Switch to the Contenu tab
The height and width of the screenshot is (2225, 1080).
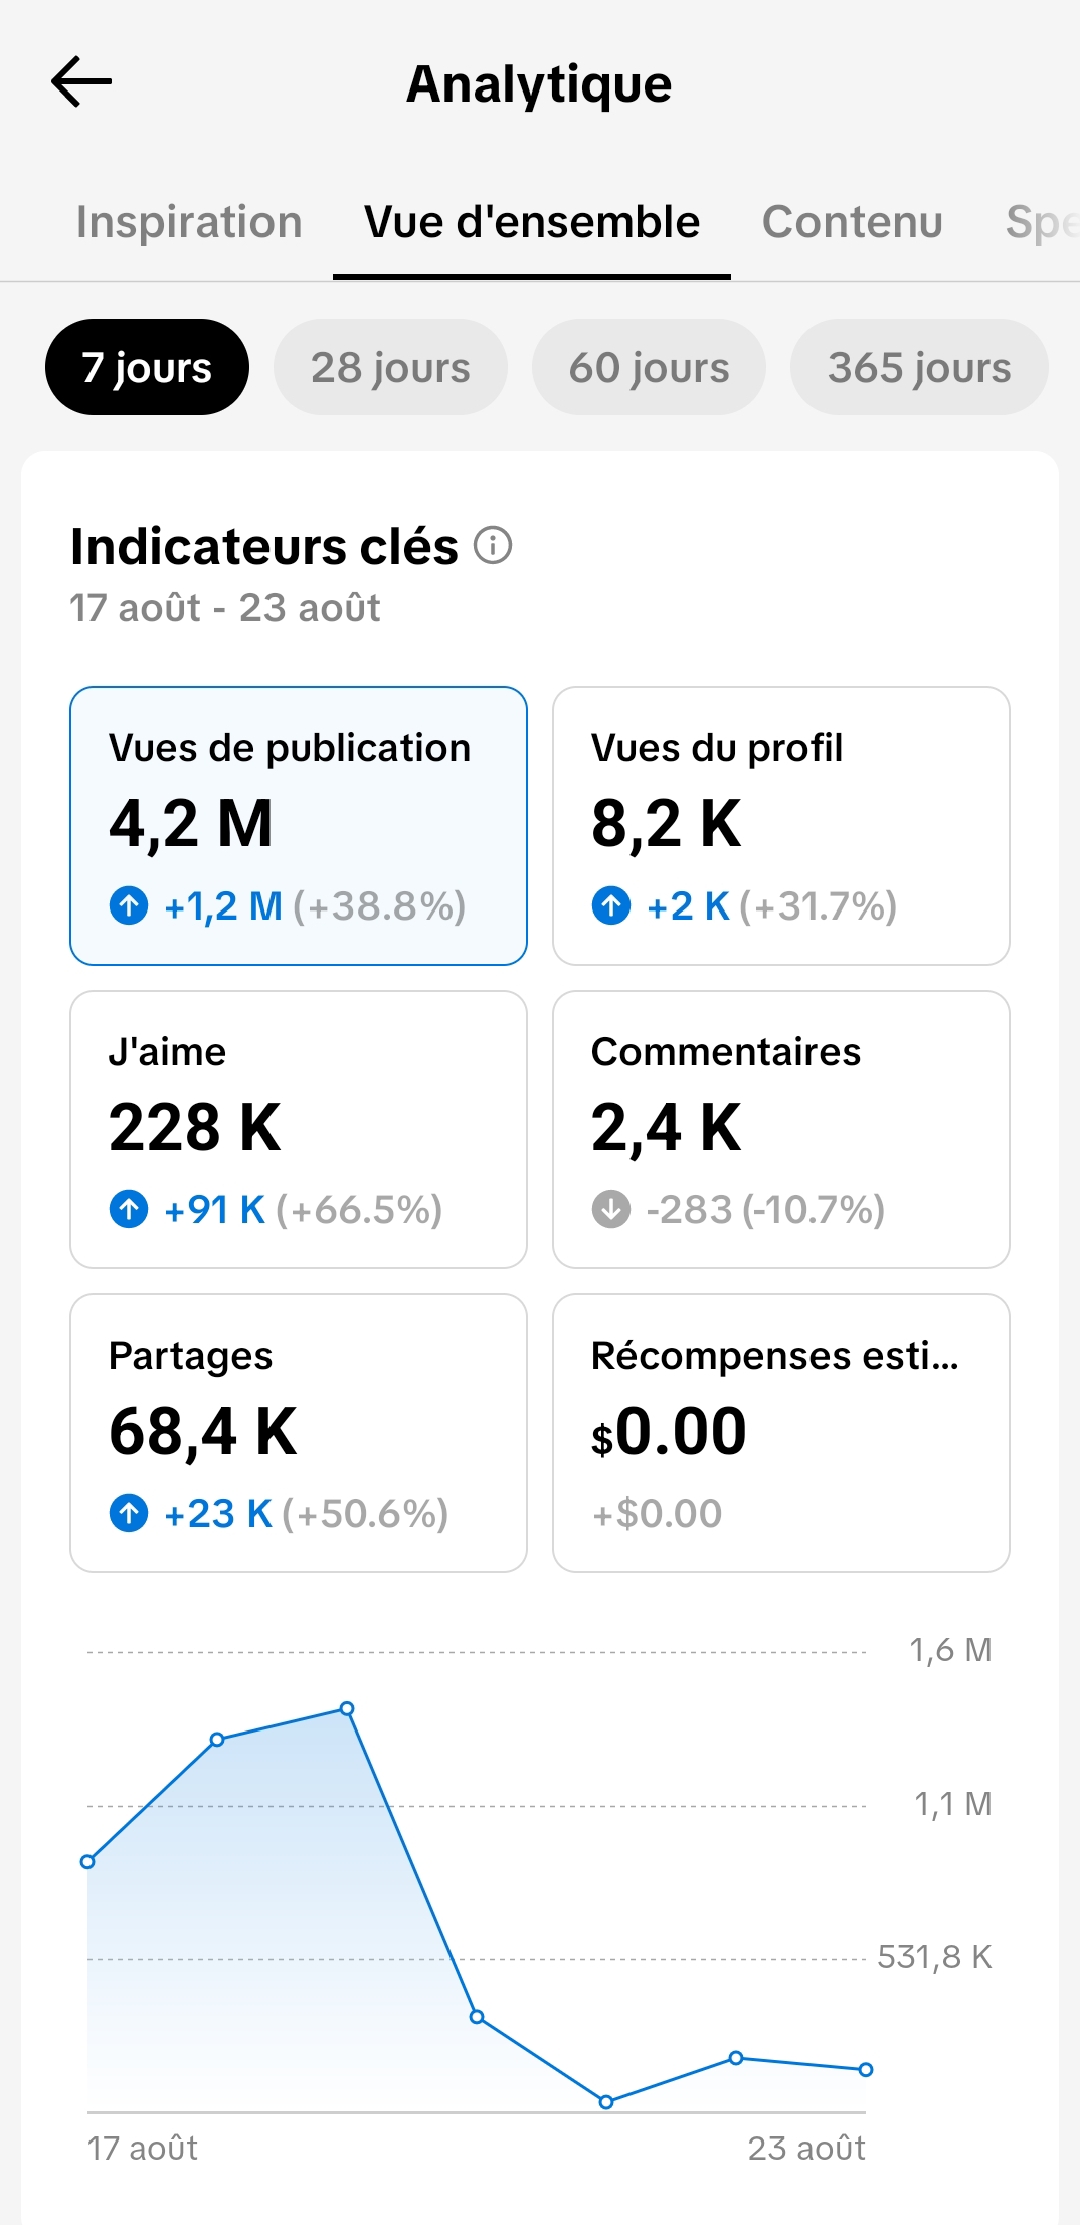point(852,222)
